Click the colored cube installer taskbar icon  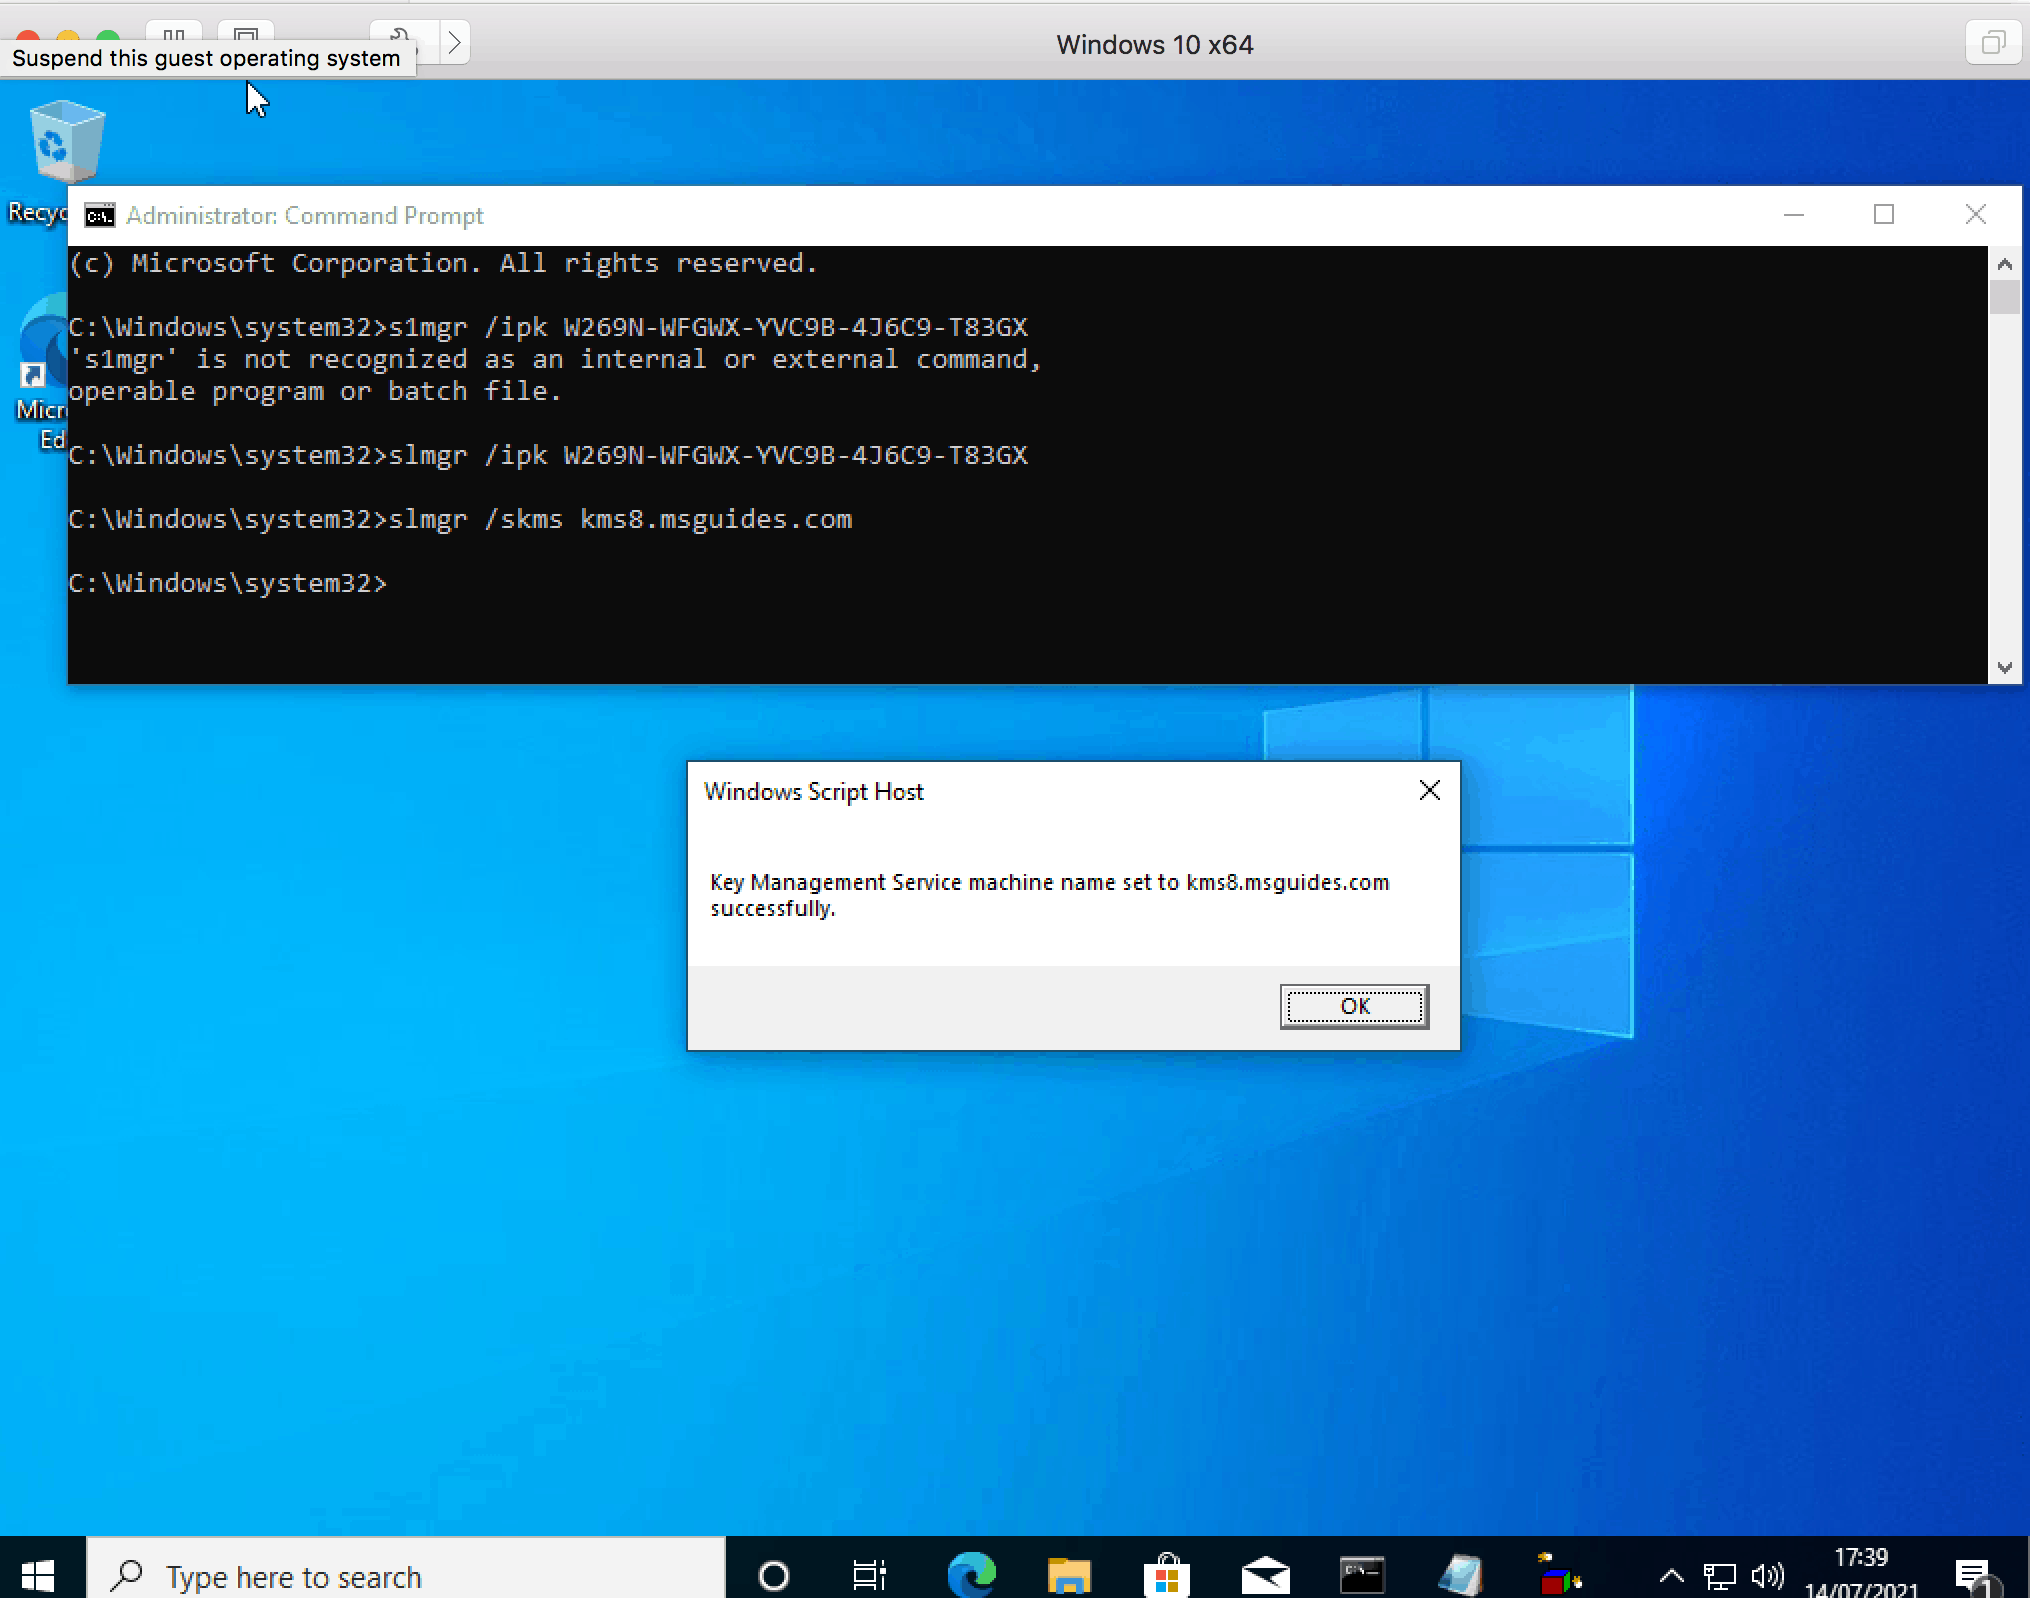(1559, 1573)
